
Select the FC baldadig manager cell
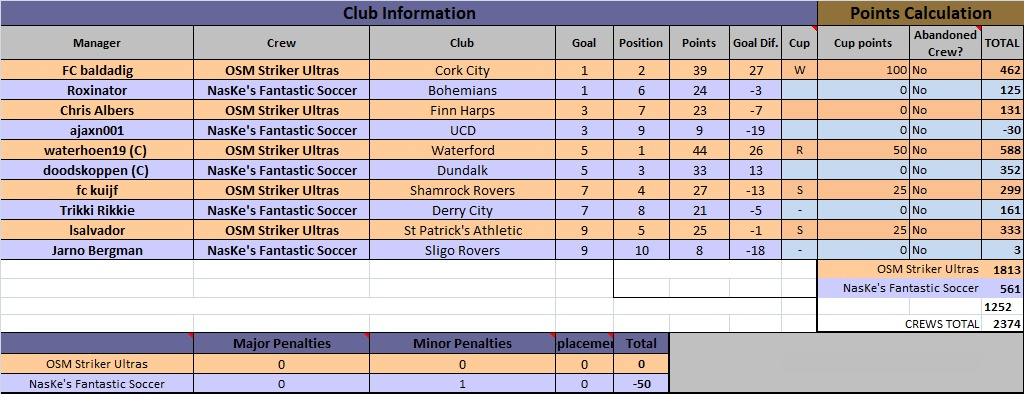click(97, 70)
